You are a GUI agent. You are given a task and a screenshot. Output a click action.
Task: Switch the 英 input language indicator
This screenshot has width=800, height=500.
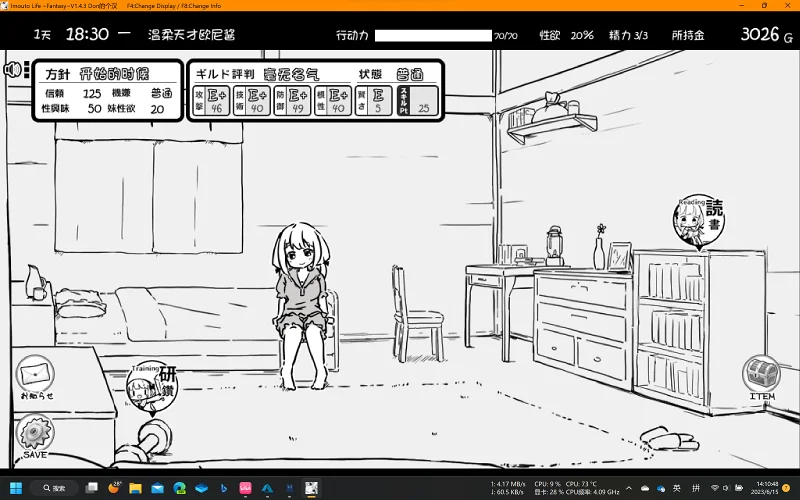(x=677, y=488)
